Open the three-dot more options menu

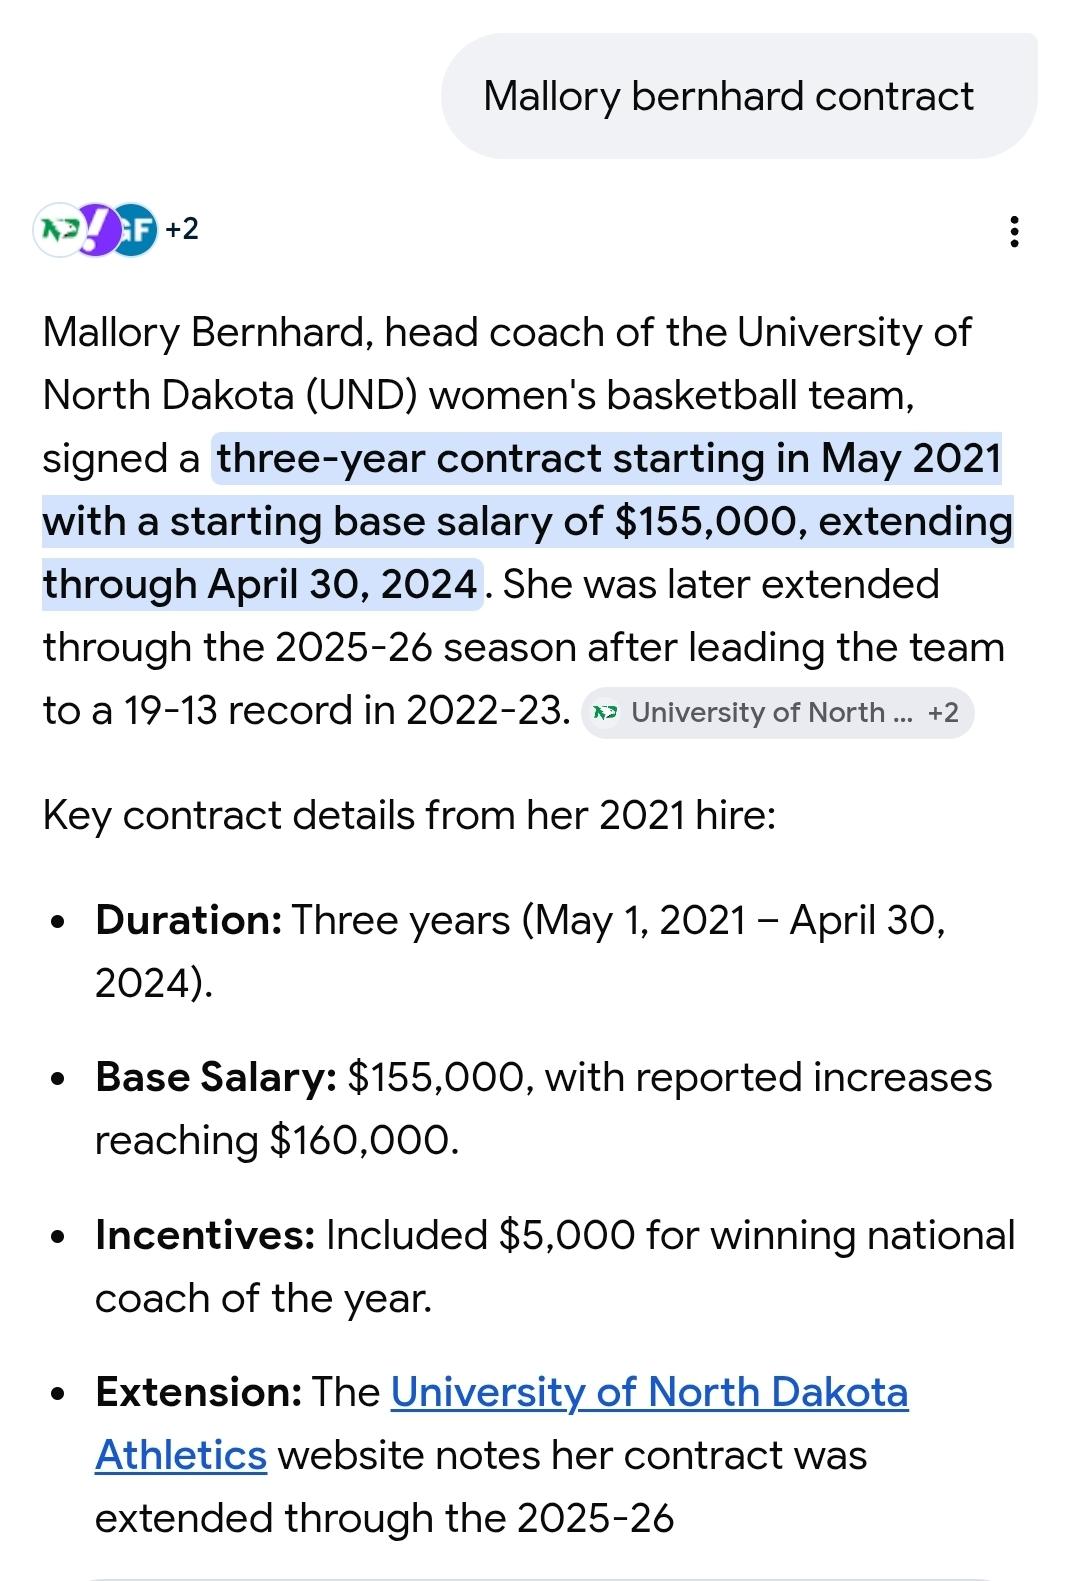1014,232
